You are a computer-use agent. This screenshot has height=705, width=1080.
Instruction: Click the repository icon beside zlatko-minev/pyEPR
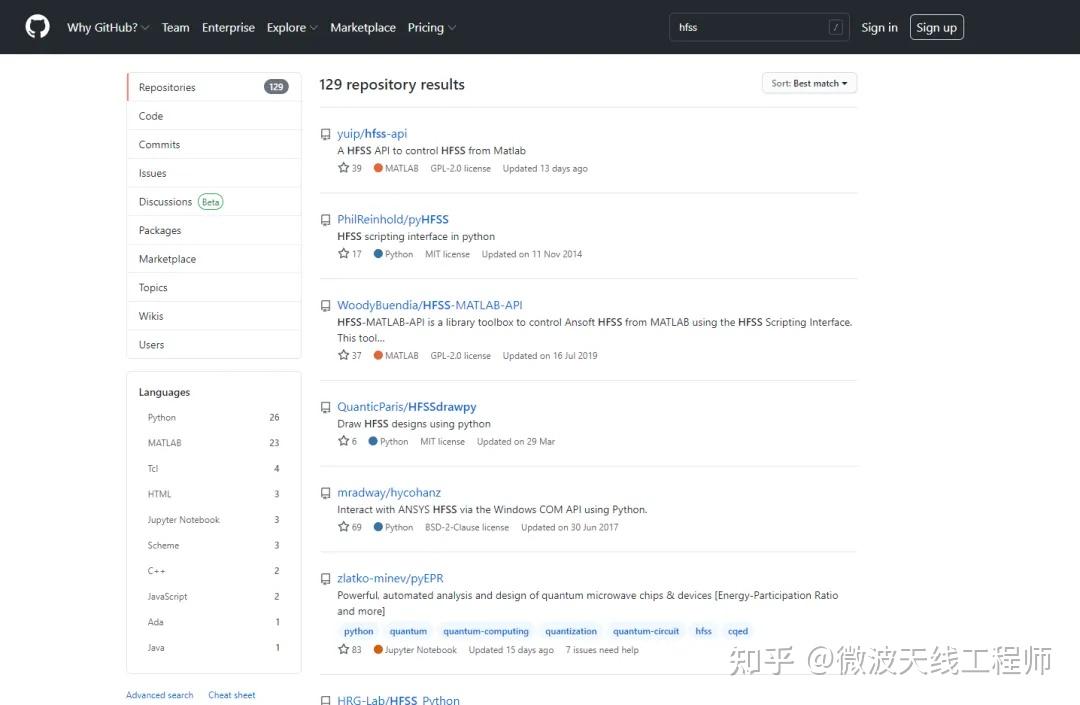point(325,579)
